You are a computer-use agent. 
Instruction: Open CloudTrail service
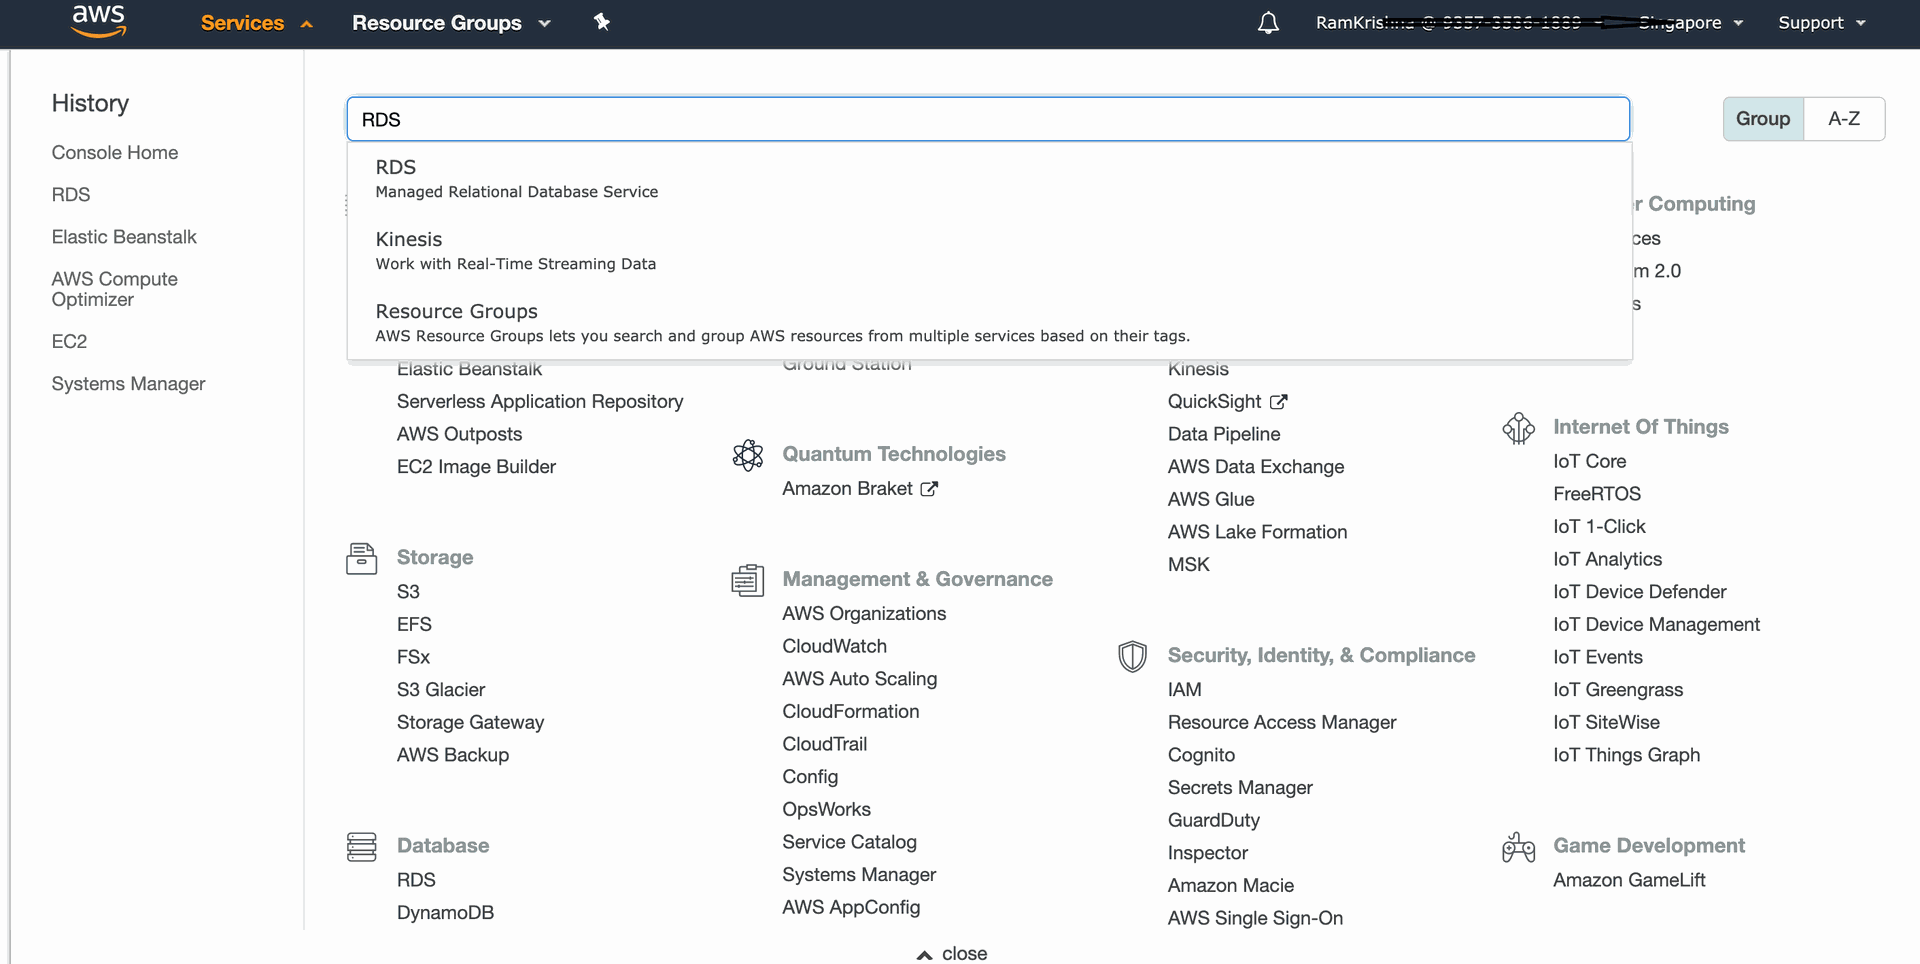point(824,745)
